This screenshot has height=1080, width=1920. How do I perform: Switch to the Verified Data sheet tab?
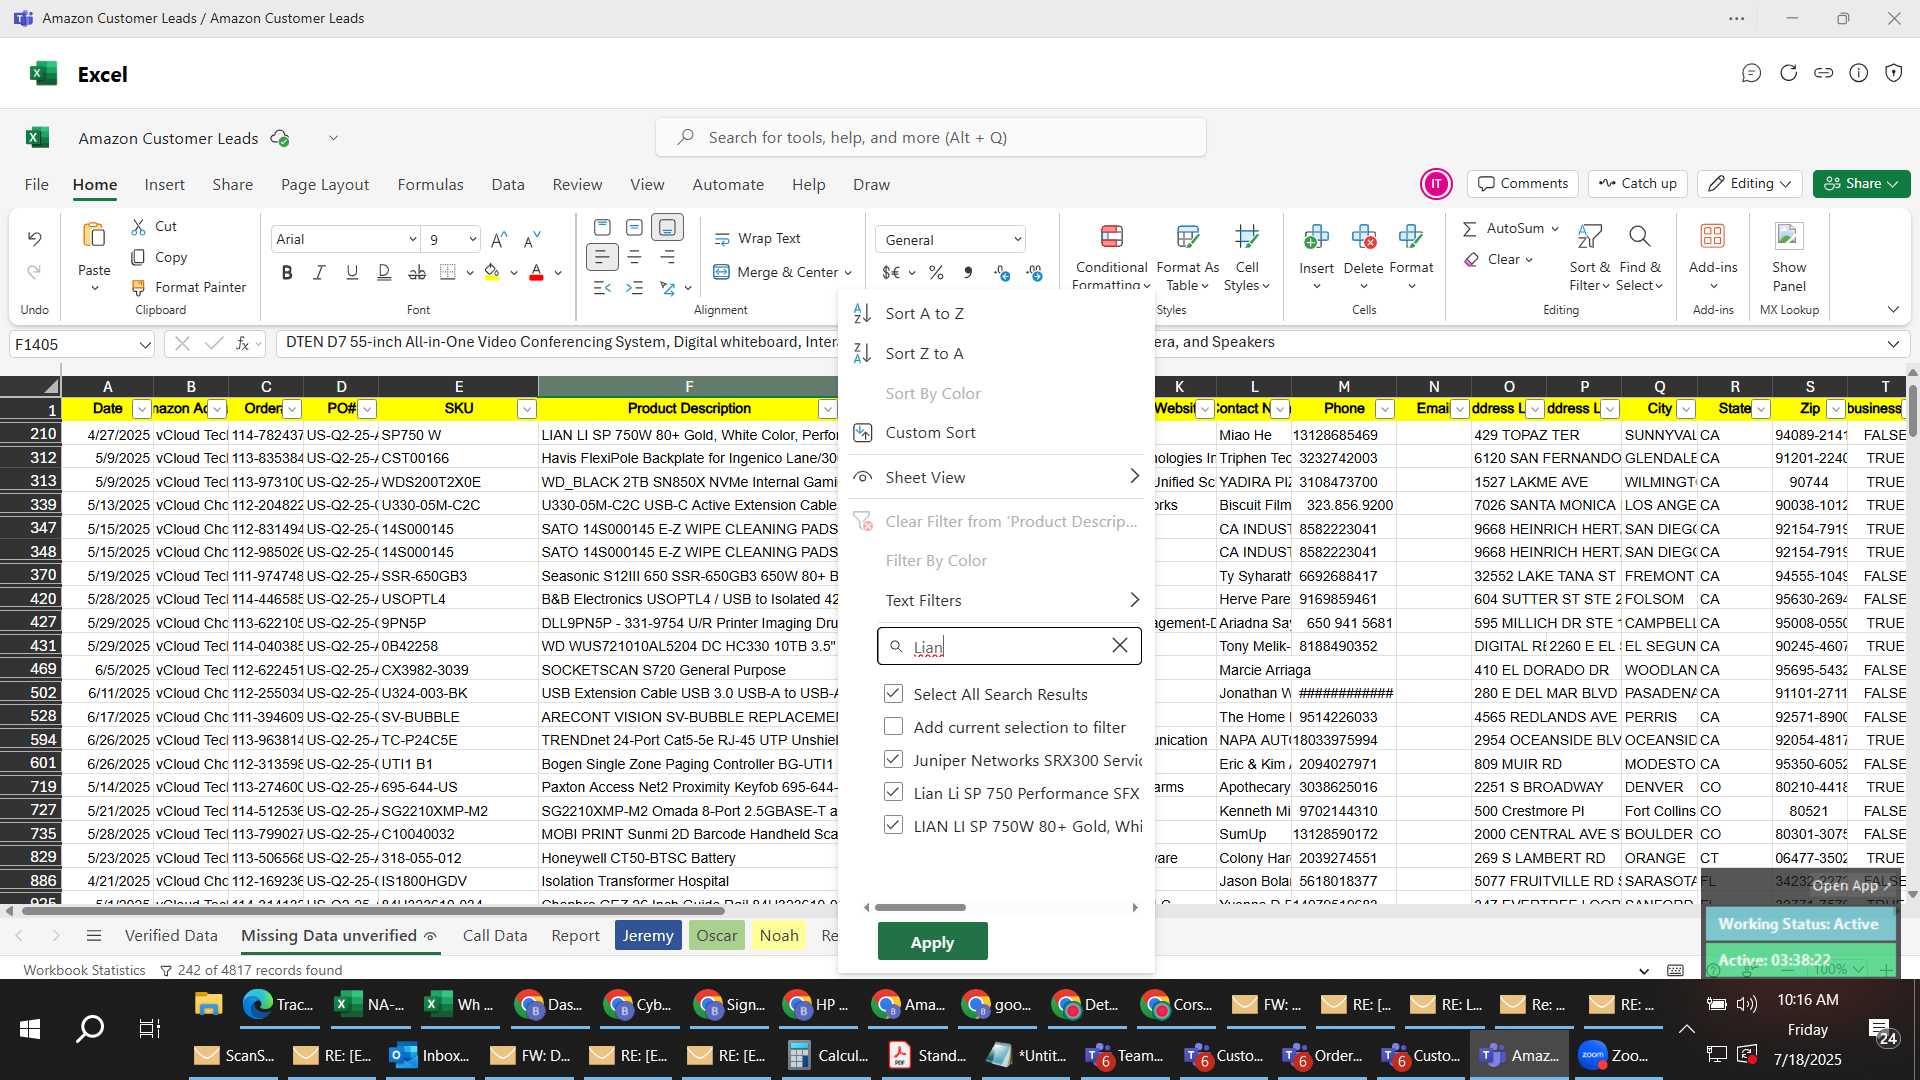pos(171,936)
